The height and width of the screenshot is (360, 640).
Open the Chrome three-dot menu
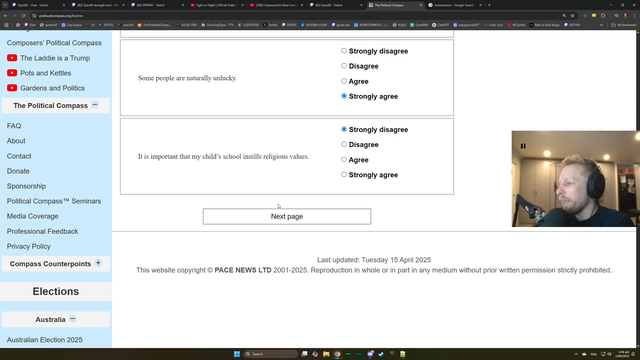tap(635, 16)
